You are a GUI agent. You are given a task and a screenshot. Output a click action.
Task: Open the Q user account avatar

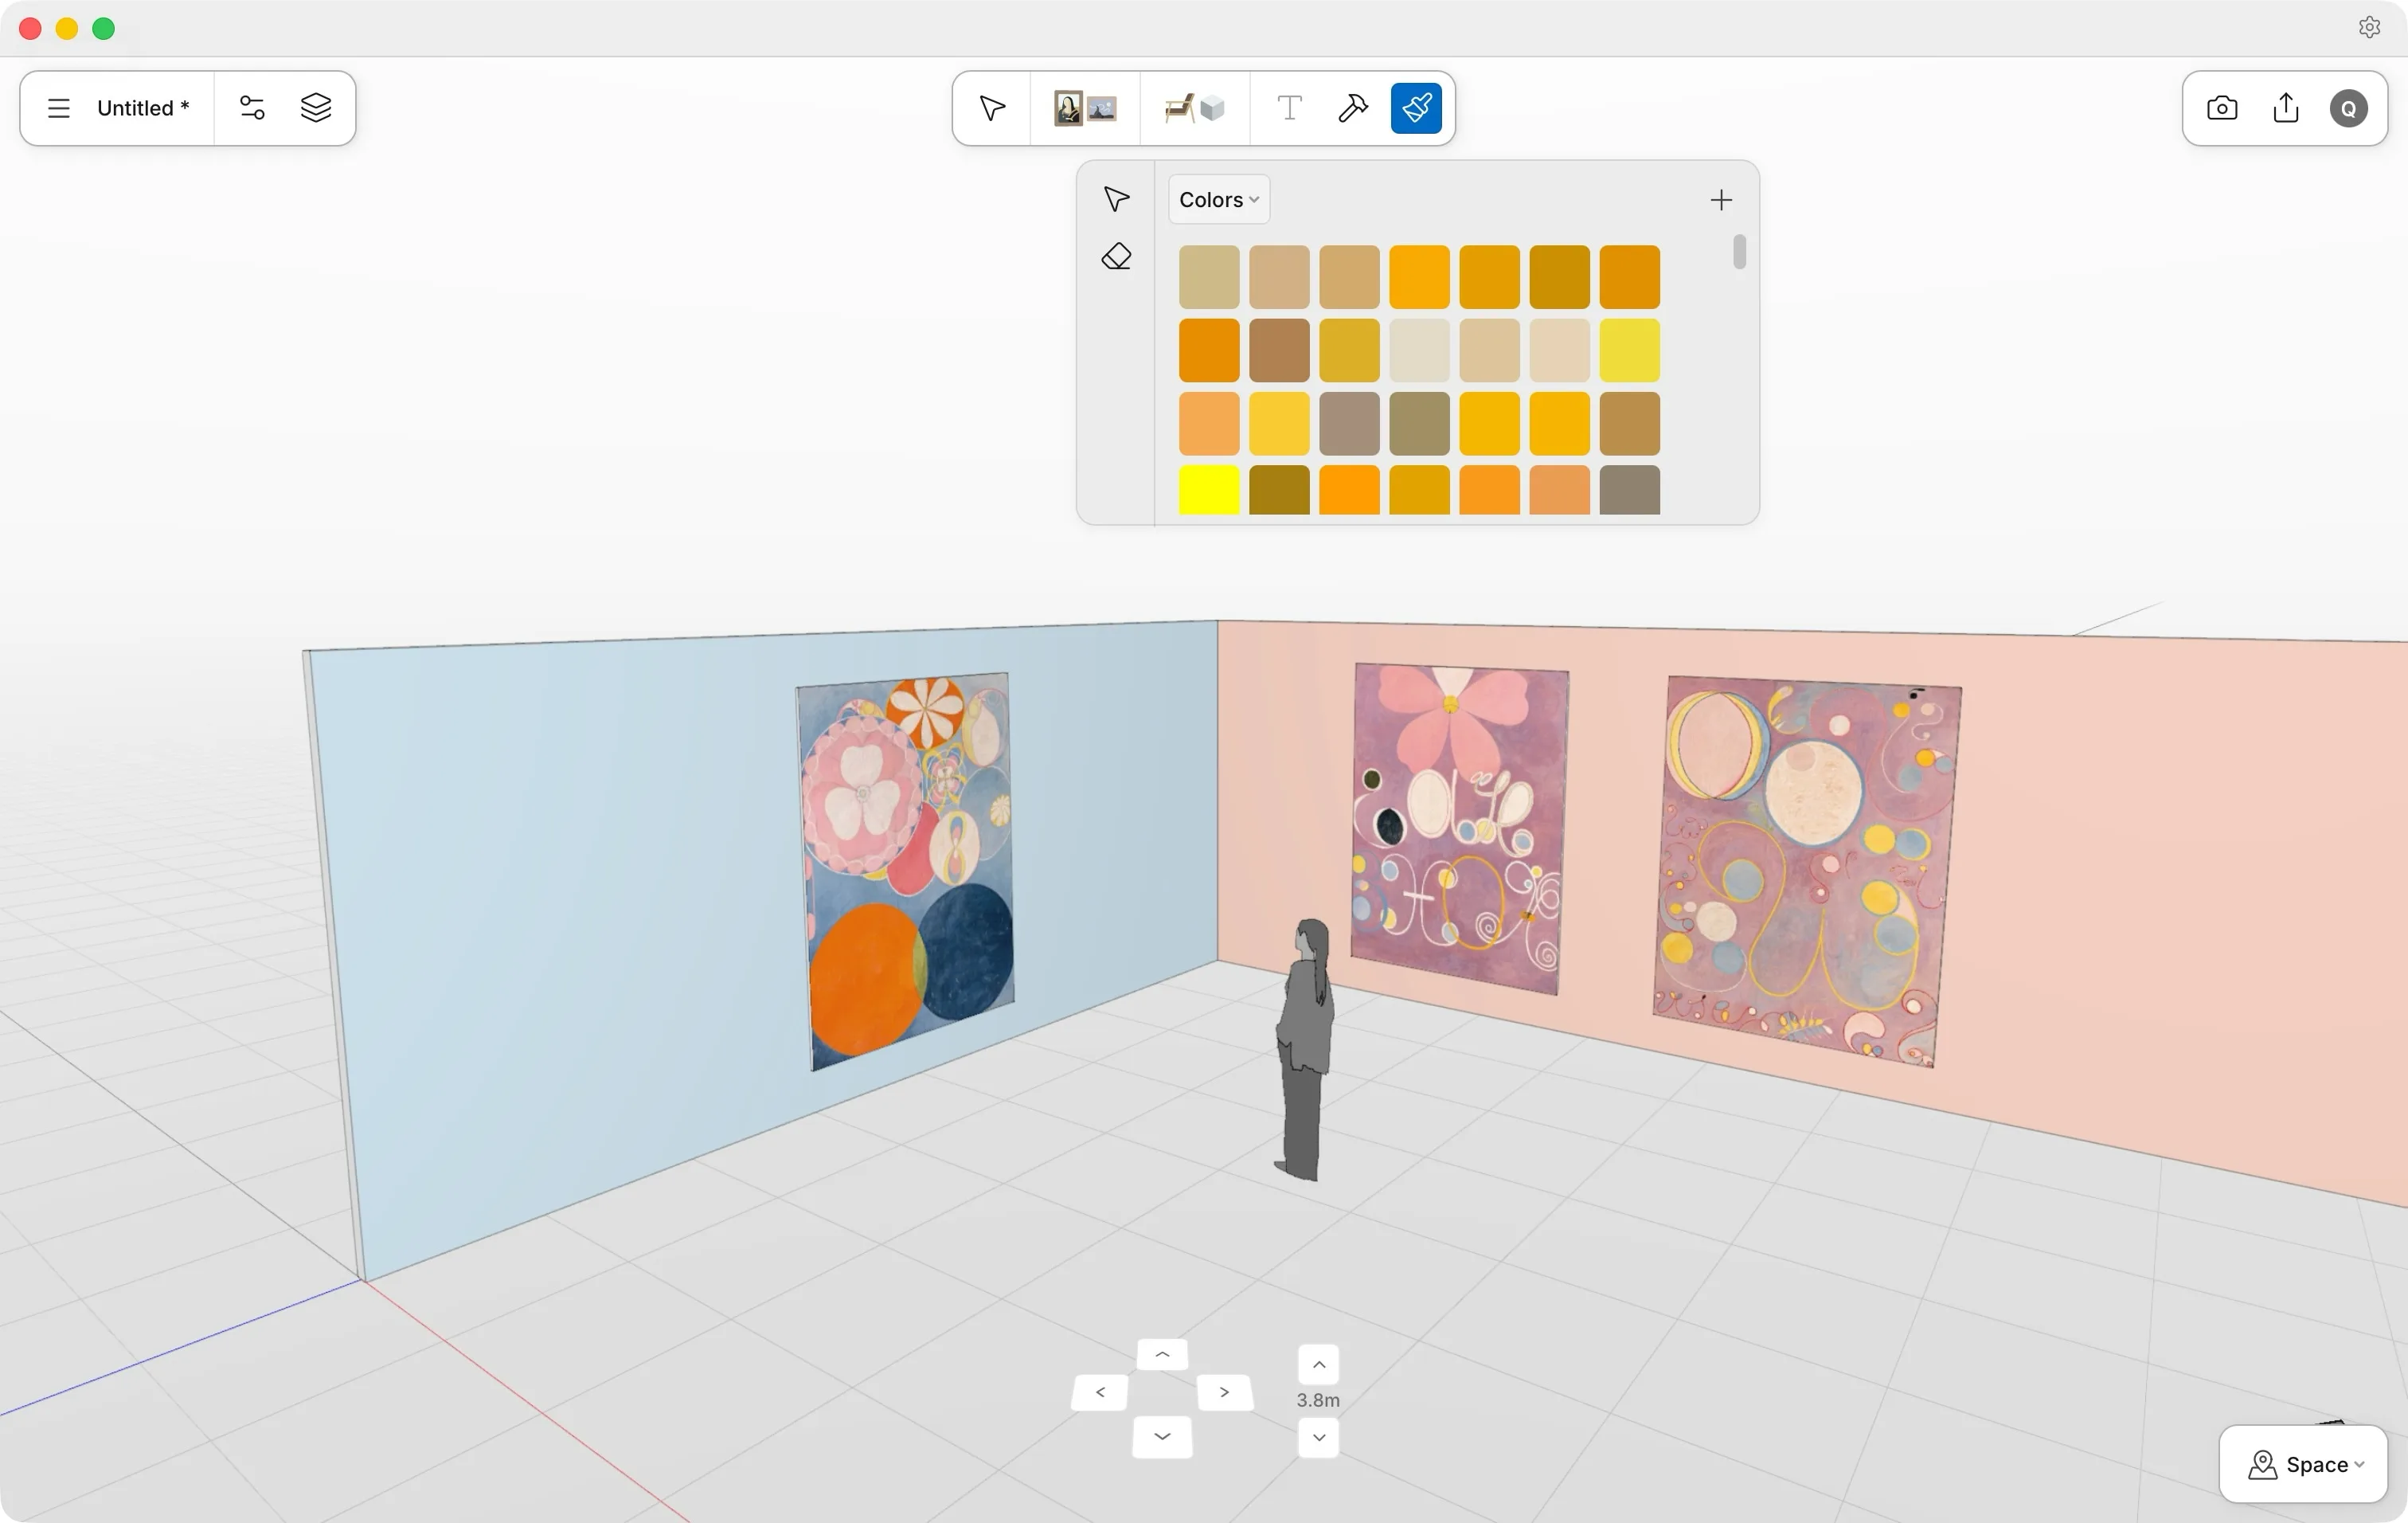pos(2349,108)
